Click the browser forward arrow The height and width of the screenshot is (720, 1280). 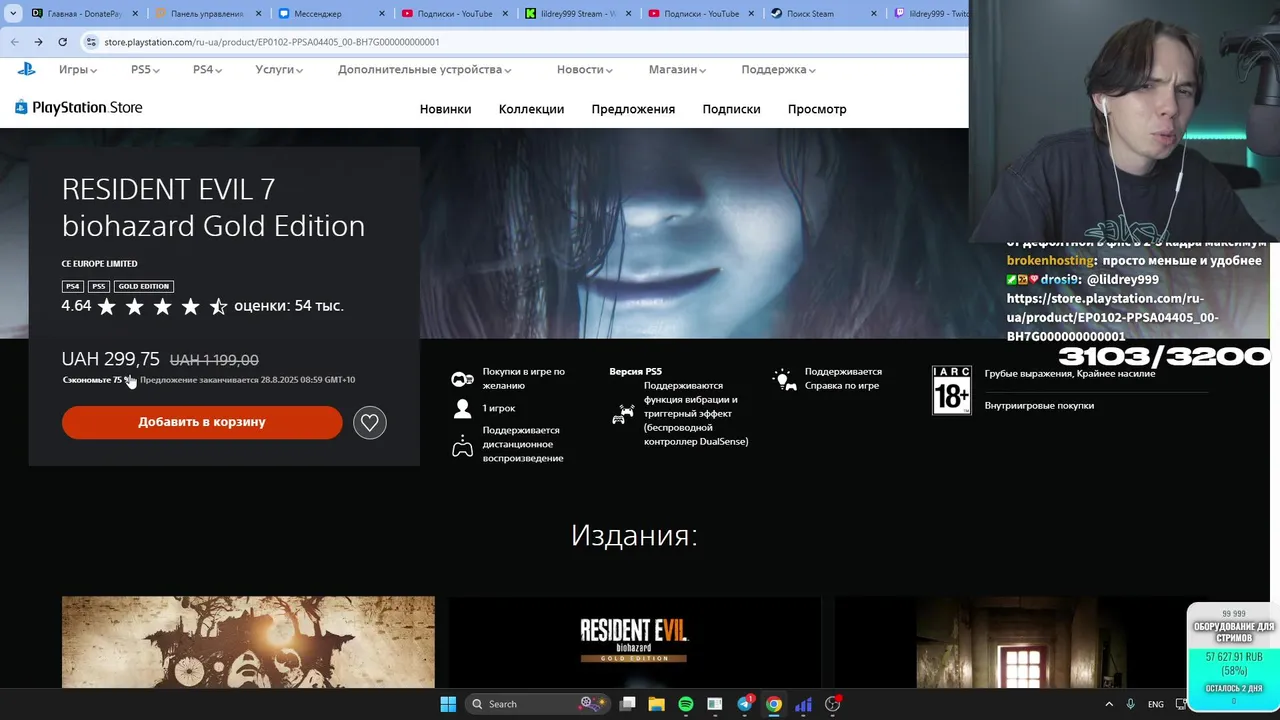point(38,42)
